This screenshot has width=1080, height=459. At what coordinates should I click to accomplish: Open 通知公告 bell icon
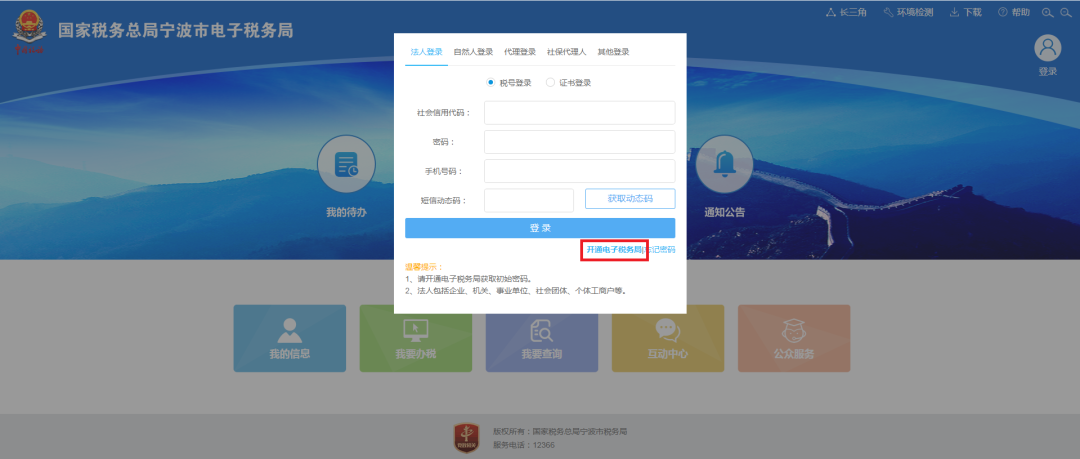click(x=724, y=165)
